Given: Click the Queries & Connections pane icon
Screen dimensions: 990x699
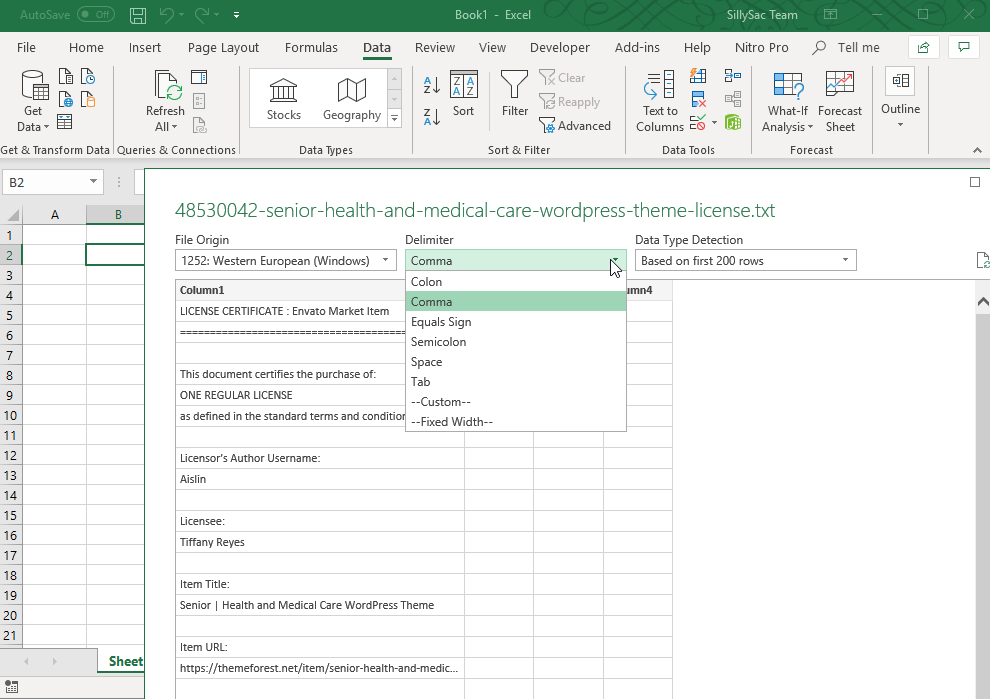Looking at the screenshot, I should tap(199, 77).
